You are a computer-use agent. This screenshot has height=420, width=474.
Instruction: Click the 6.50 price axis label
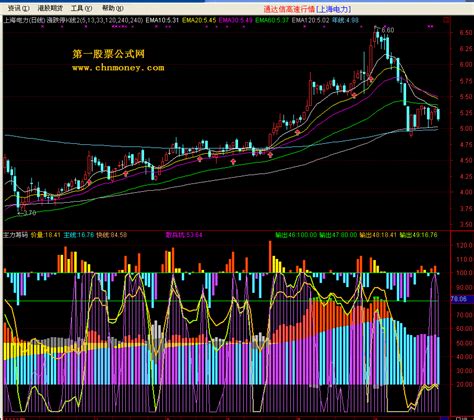[x=466, y=33]
